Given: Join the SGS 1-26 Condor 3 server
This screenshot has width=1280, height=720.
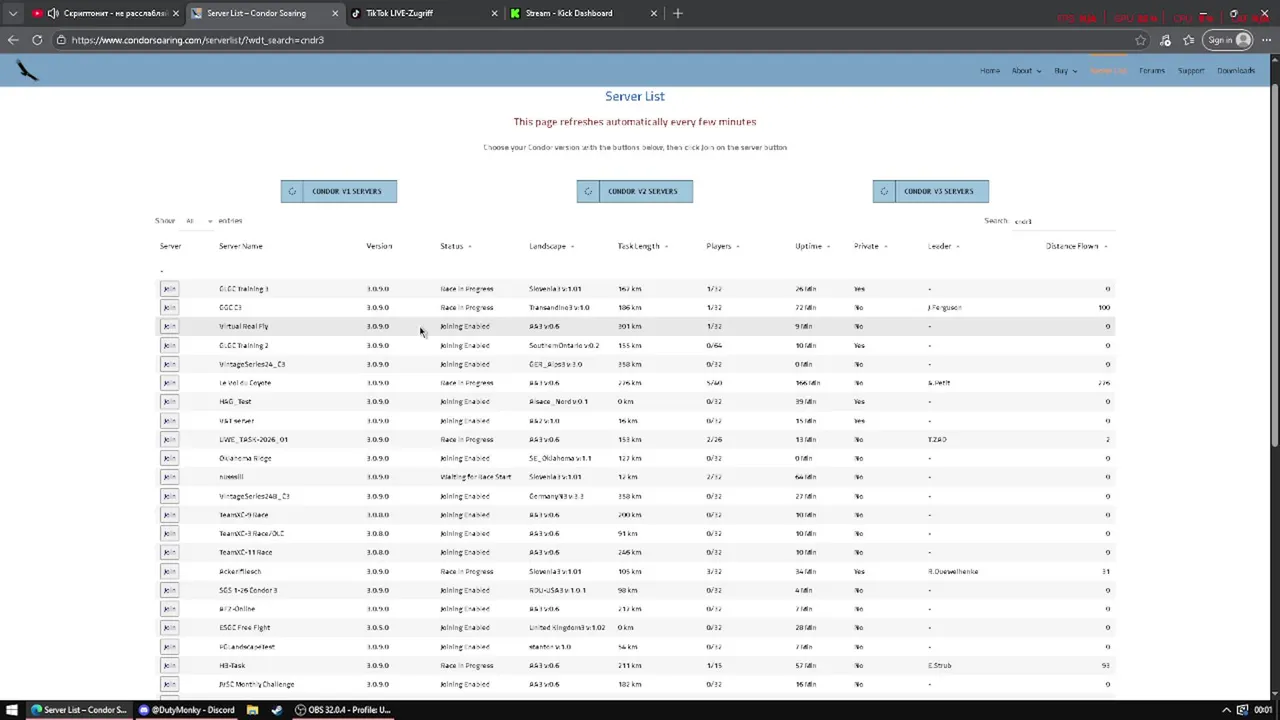Looking at the screenshot, I should tap(169, 590).
